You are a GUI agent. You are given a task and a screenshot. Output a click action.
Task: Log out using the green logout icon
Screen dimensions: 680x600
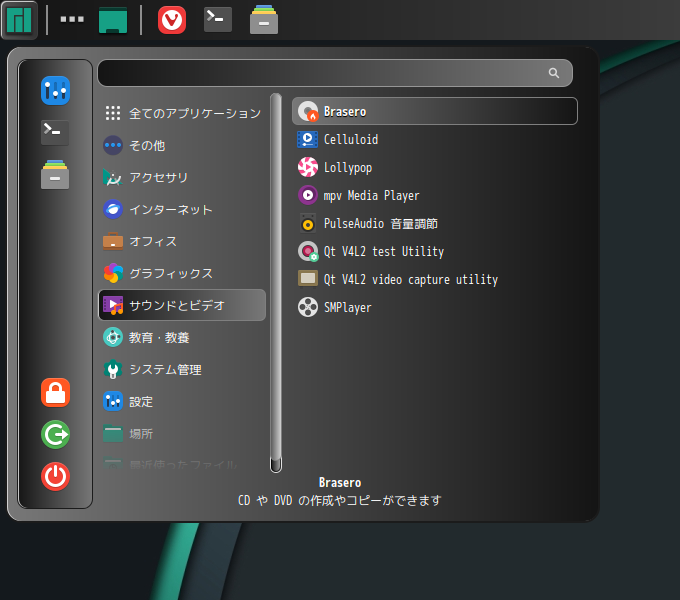click(x=56, y=434)
